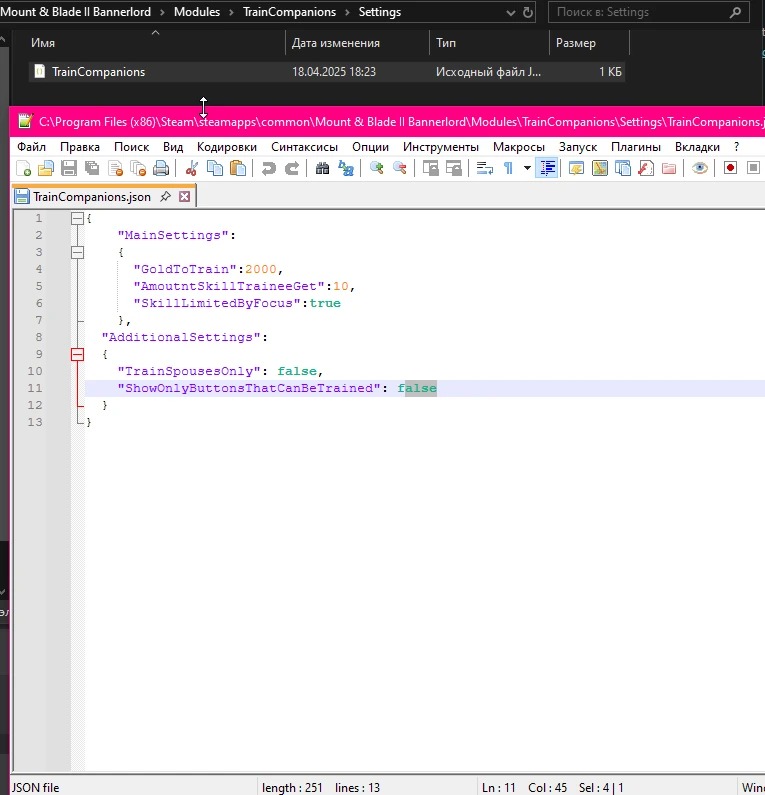Open the Опции menu
The height and width of the screenshot is (795, 765).
pyautogui.click(x=370, y=147)
